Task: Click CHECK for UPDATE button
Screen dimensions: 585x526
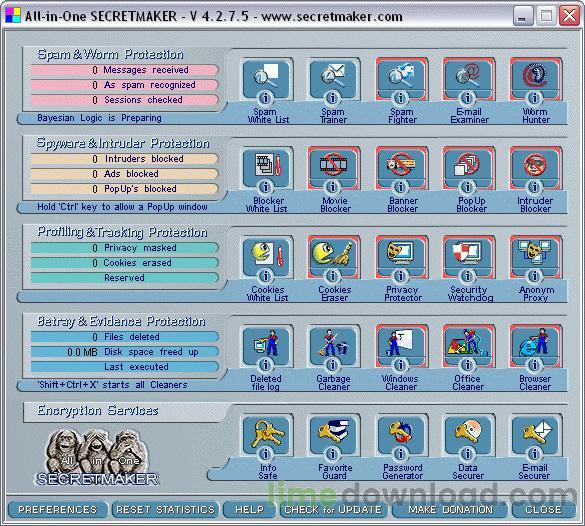Action: tap(333, 510)
